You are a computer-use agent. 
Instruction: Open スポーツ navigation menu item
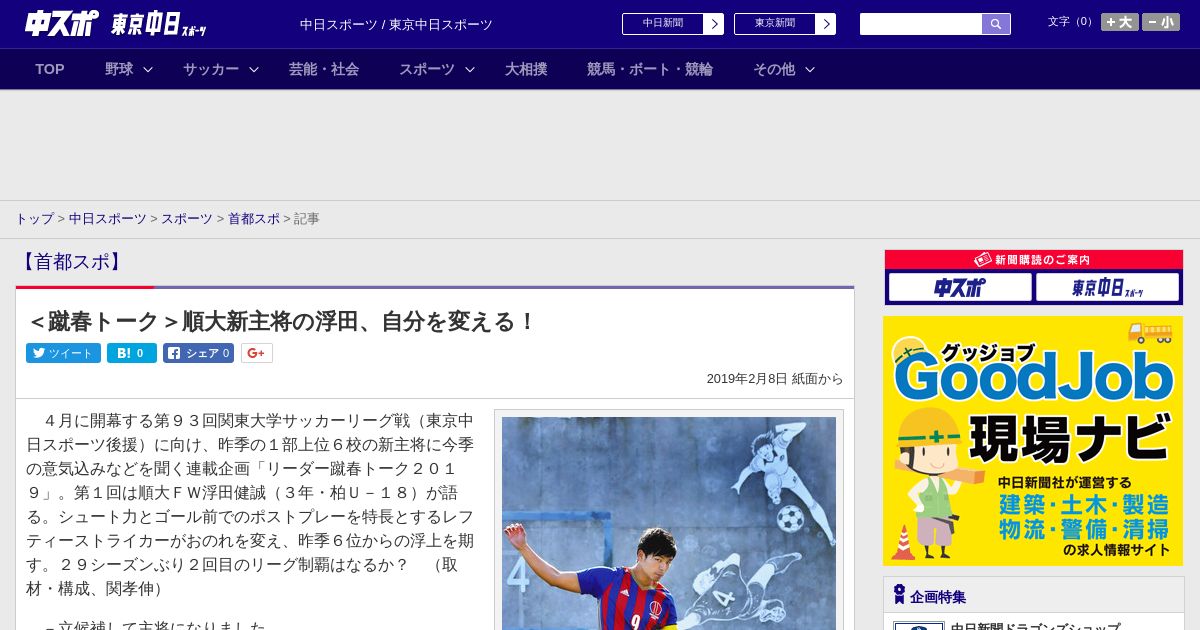[427, 69]
